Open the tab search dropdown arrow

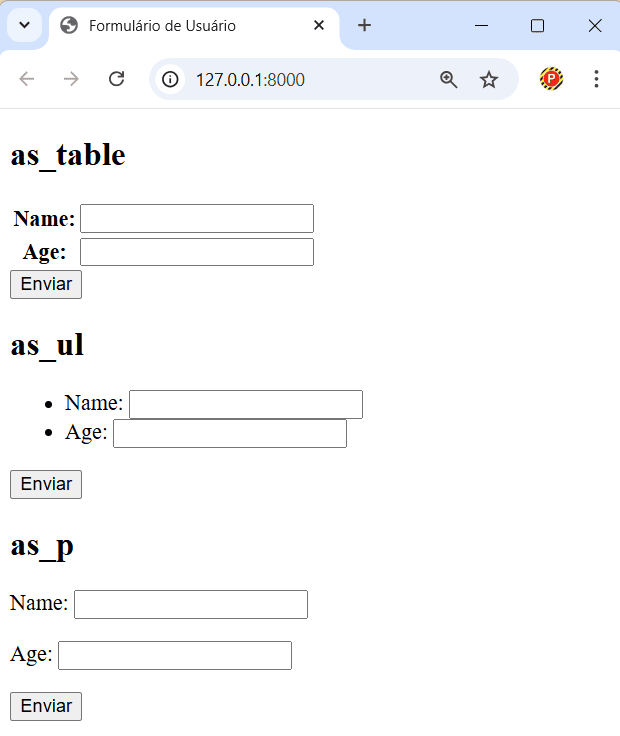[x=24, y=25]
